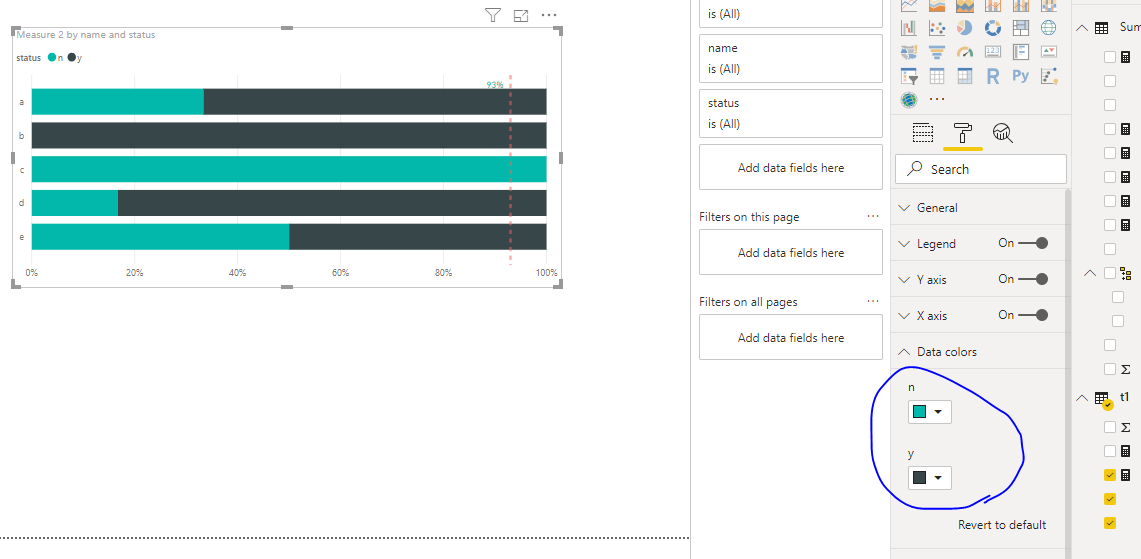Select the teal bar for category c
The image size is (1141, 559).
[289, 169]
